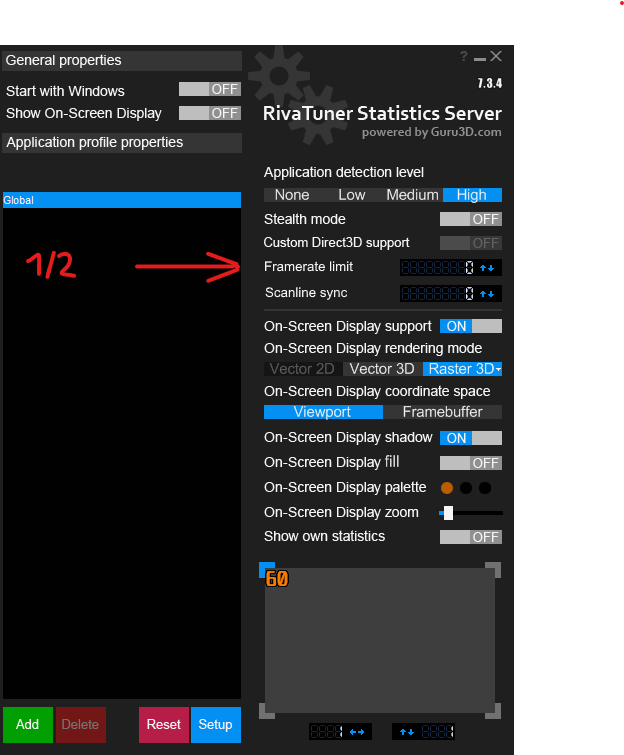Image resolution: width=624 pixels, height=755 pixels.
Task: Close the RivaTuner Statistics Server window
Action: [496, 56]
